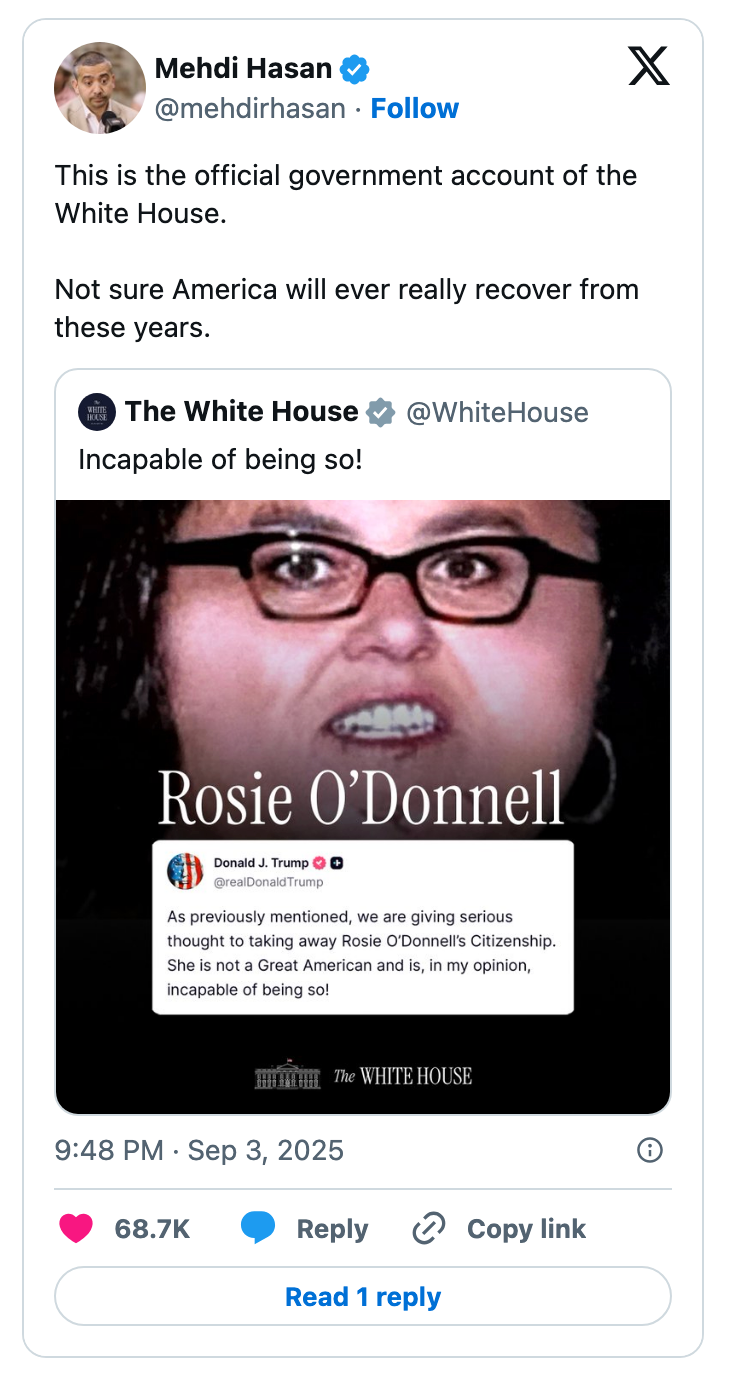This screenshot has height=1378, width=732.
Task: Click Read 1 reply
Action: click(363, 1296)
